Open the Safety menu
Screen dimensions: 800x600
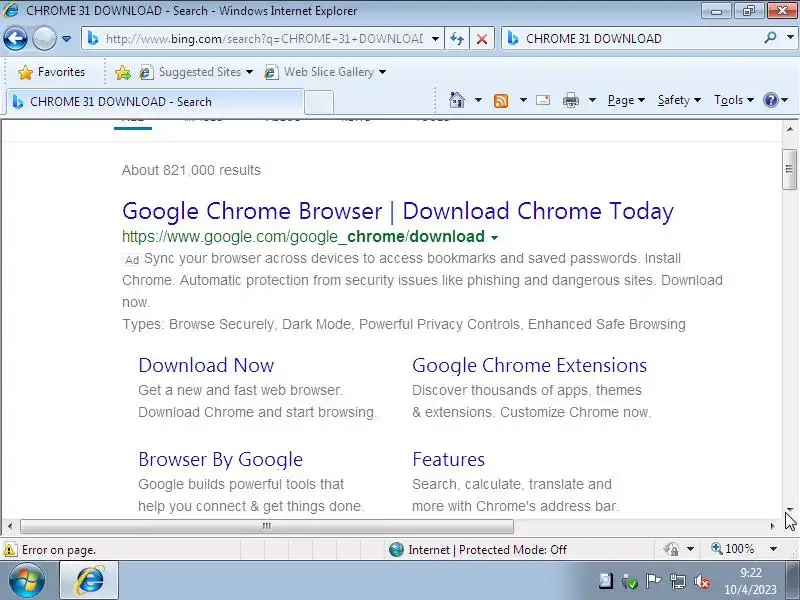(679, 100)
